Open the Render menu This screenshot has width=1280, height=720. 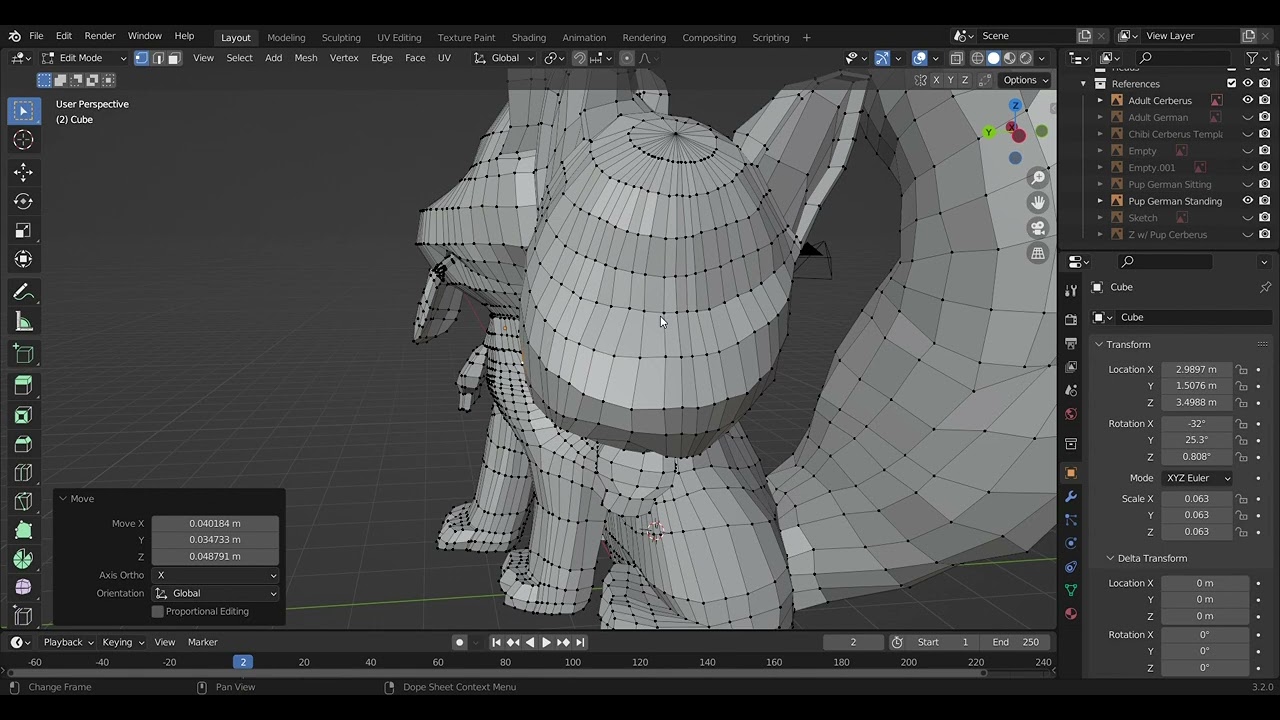(x=100, y=36)
